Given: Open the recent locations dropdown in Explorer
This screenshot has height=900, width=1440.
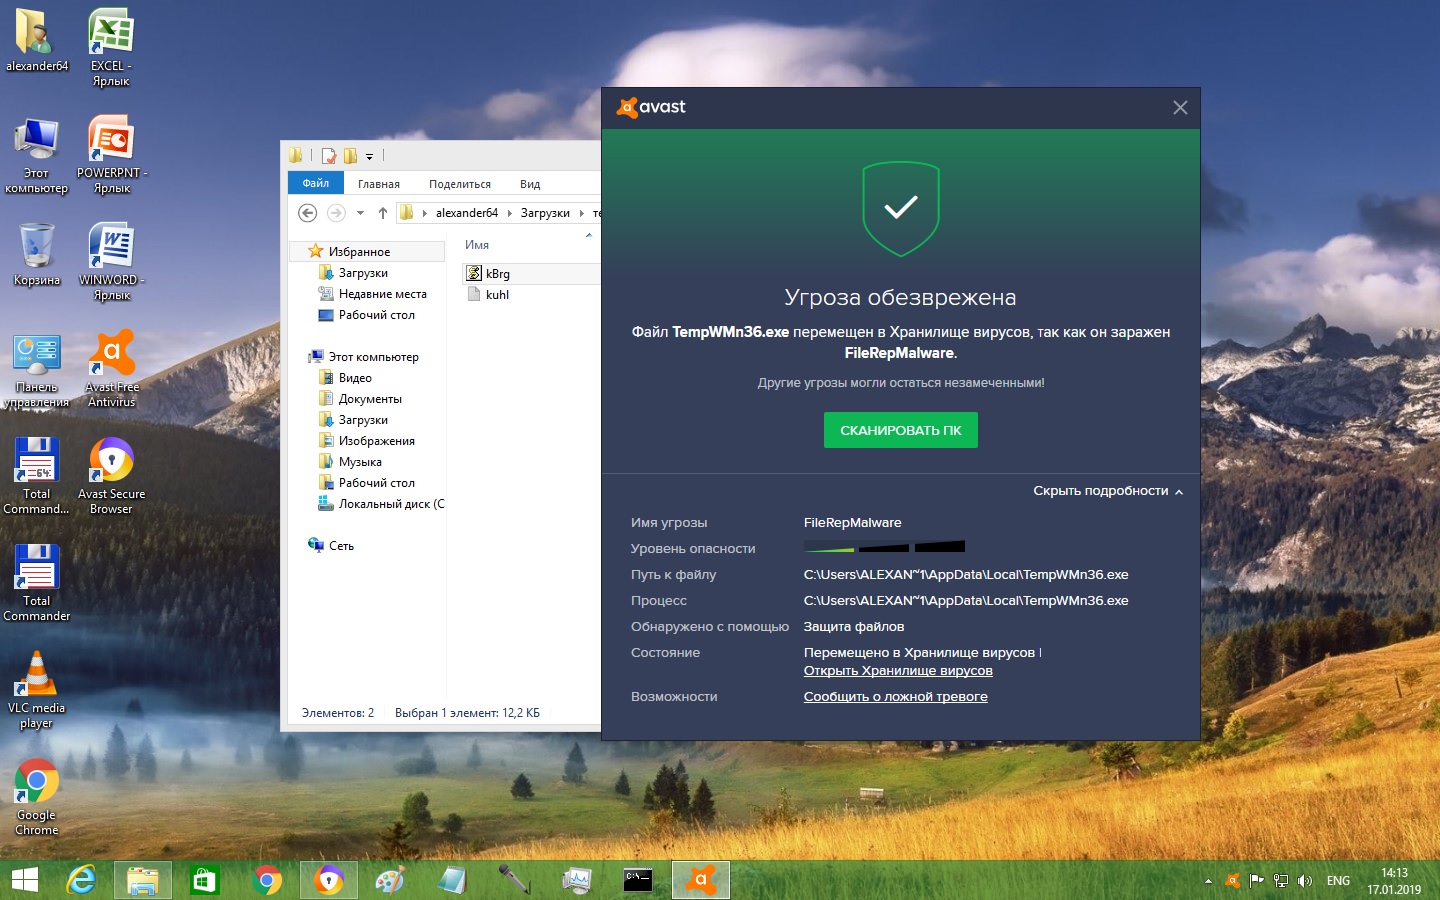Looking at the screenshot, I should point(360,212).
